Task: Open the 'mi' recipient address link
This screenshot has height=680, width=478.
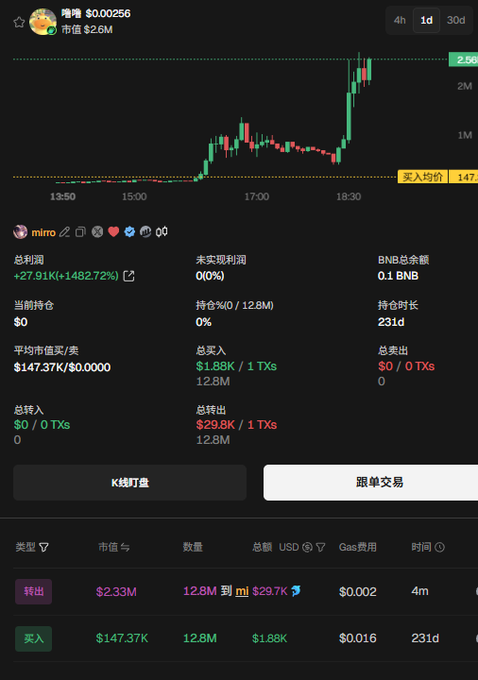Action: (x=242, y=591)
